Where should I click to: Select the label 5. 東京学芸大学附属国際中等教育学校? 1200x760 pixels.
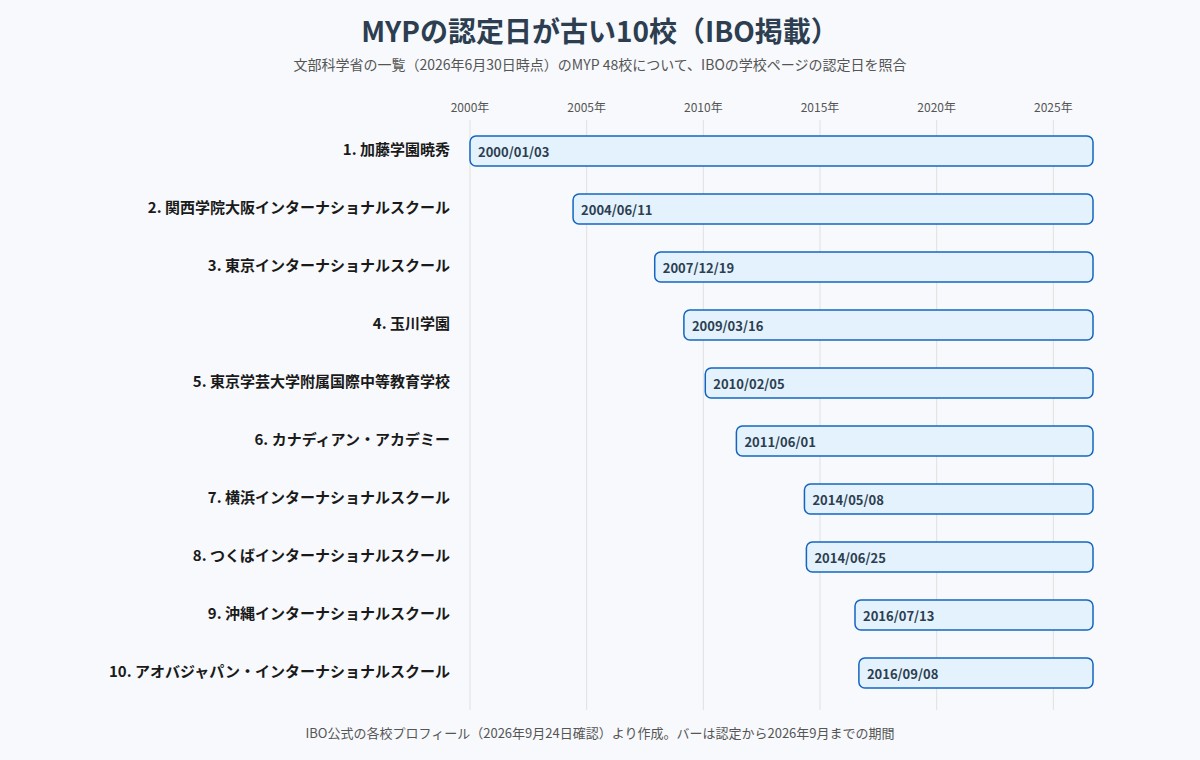(x=321, y=382)
